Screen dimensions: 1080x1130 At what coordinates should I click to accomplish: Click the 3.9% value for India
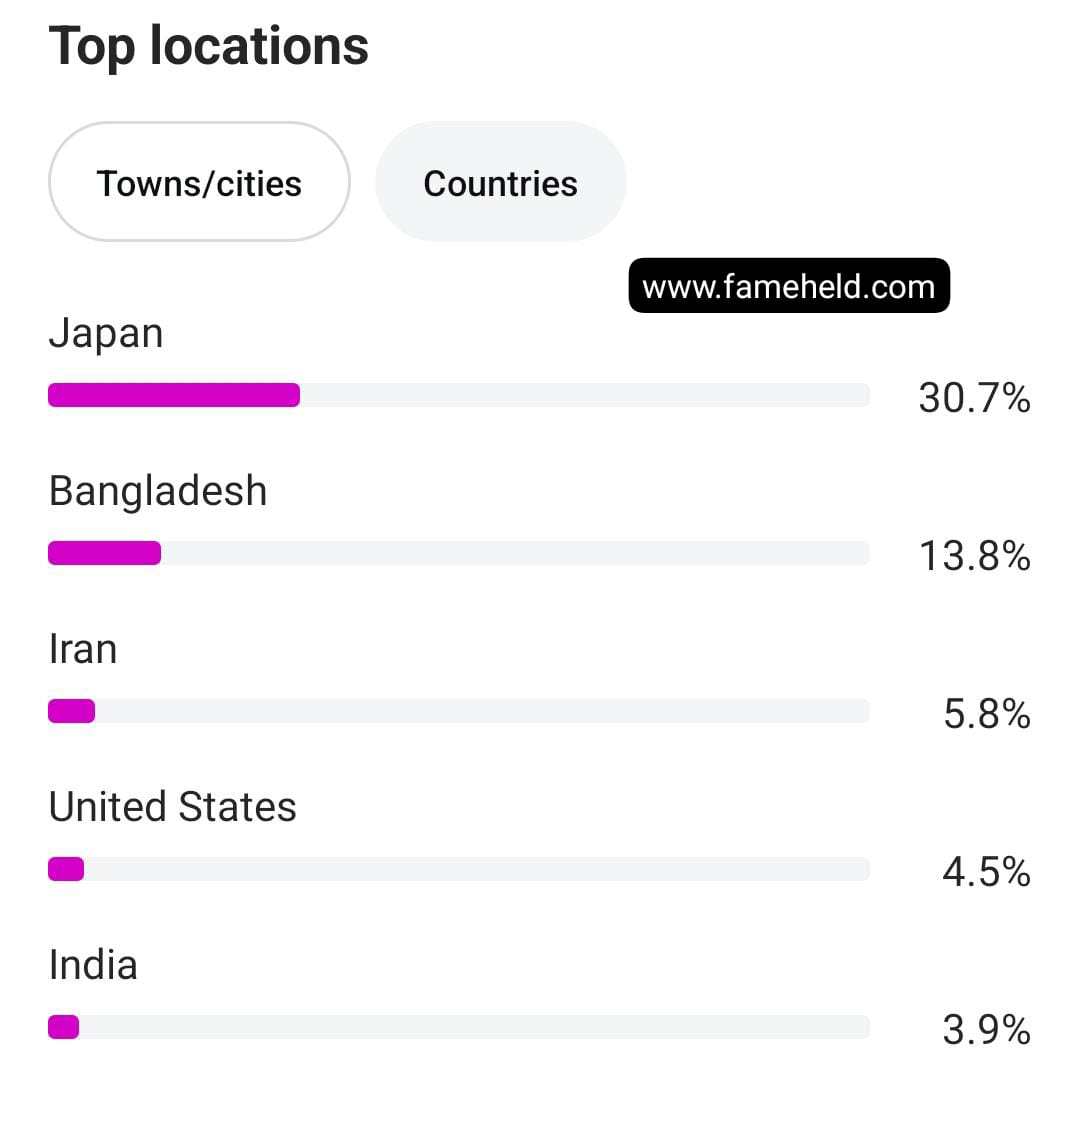coord(985,1030)
